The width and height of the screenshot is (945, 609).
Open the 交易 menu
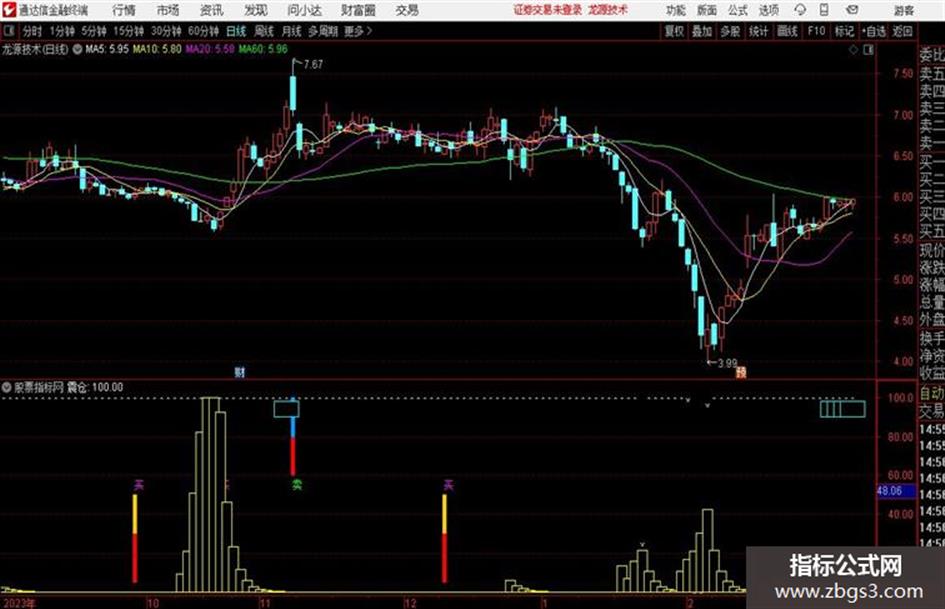[x=407, y=10]
